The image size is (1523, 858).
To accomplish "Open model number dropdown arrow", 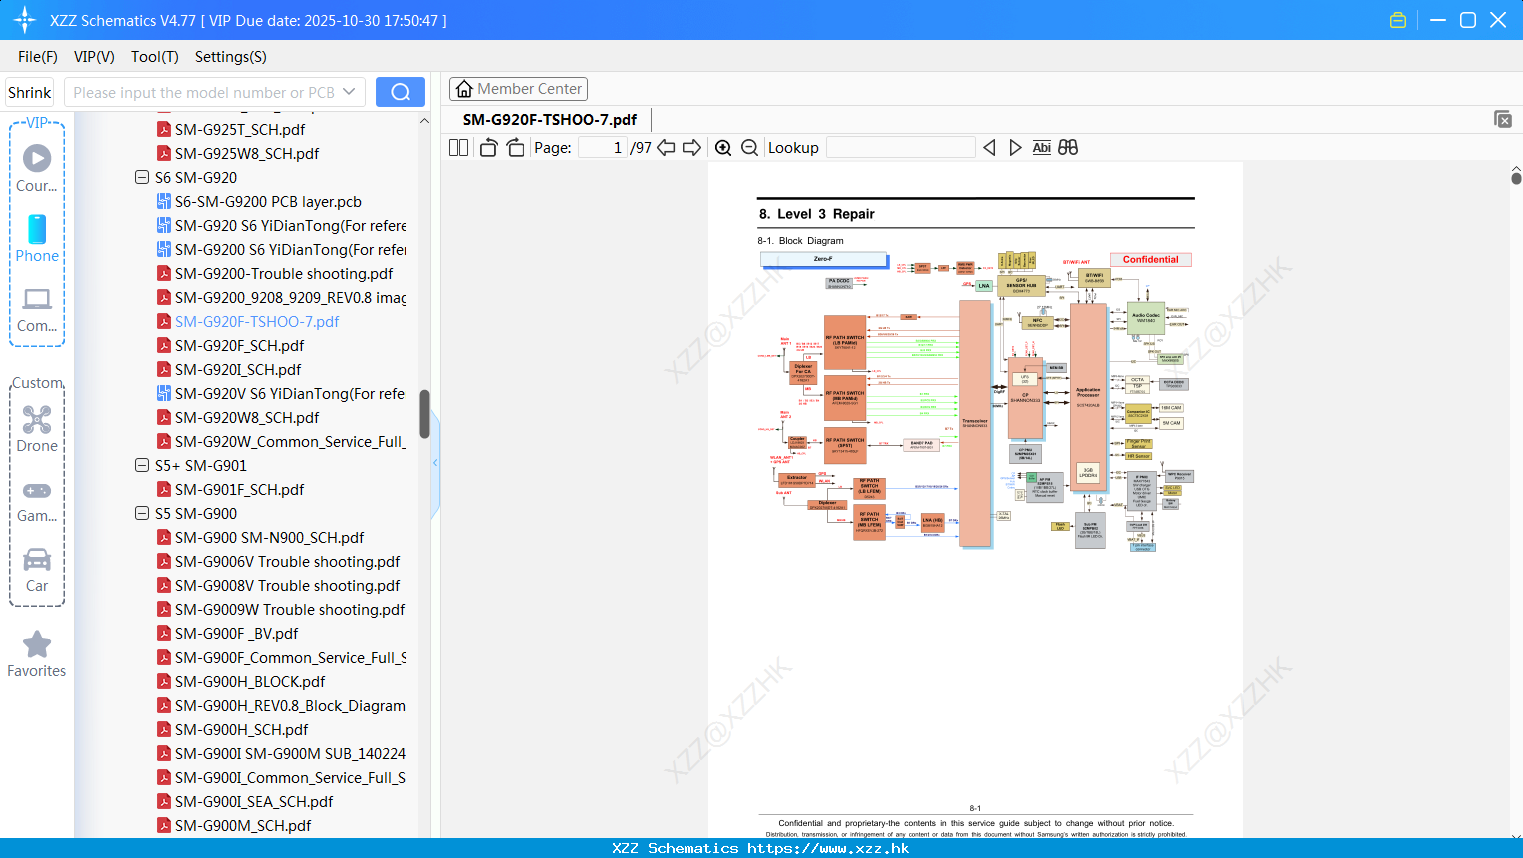I will click(349, 92).
